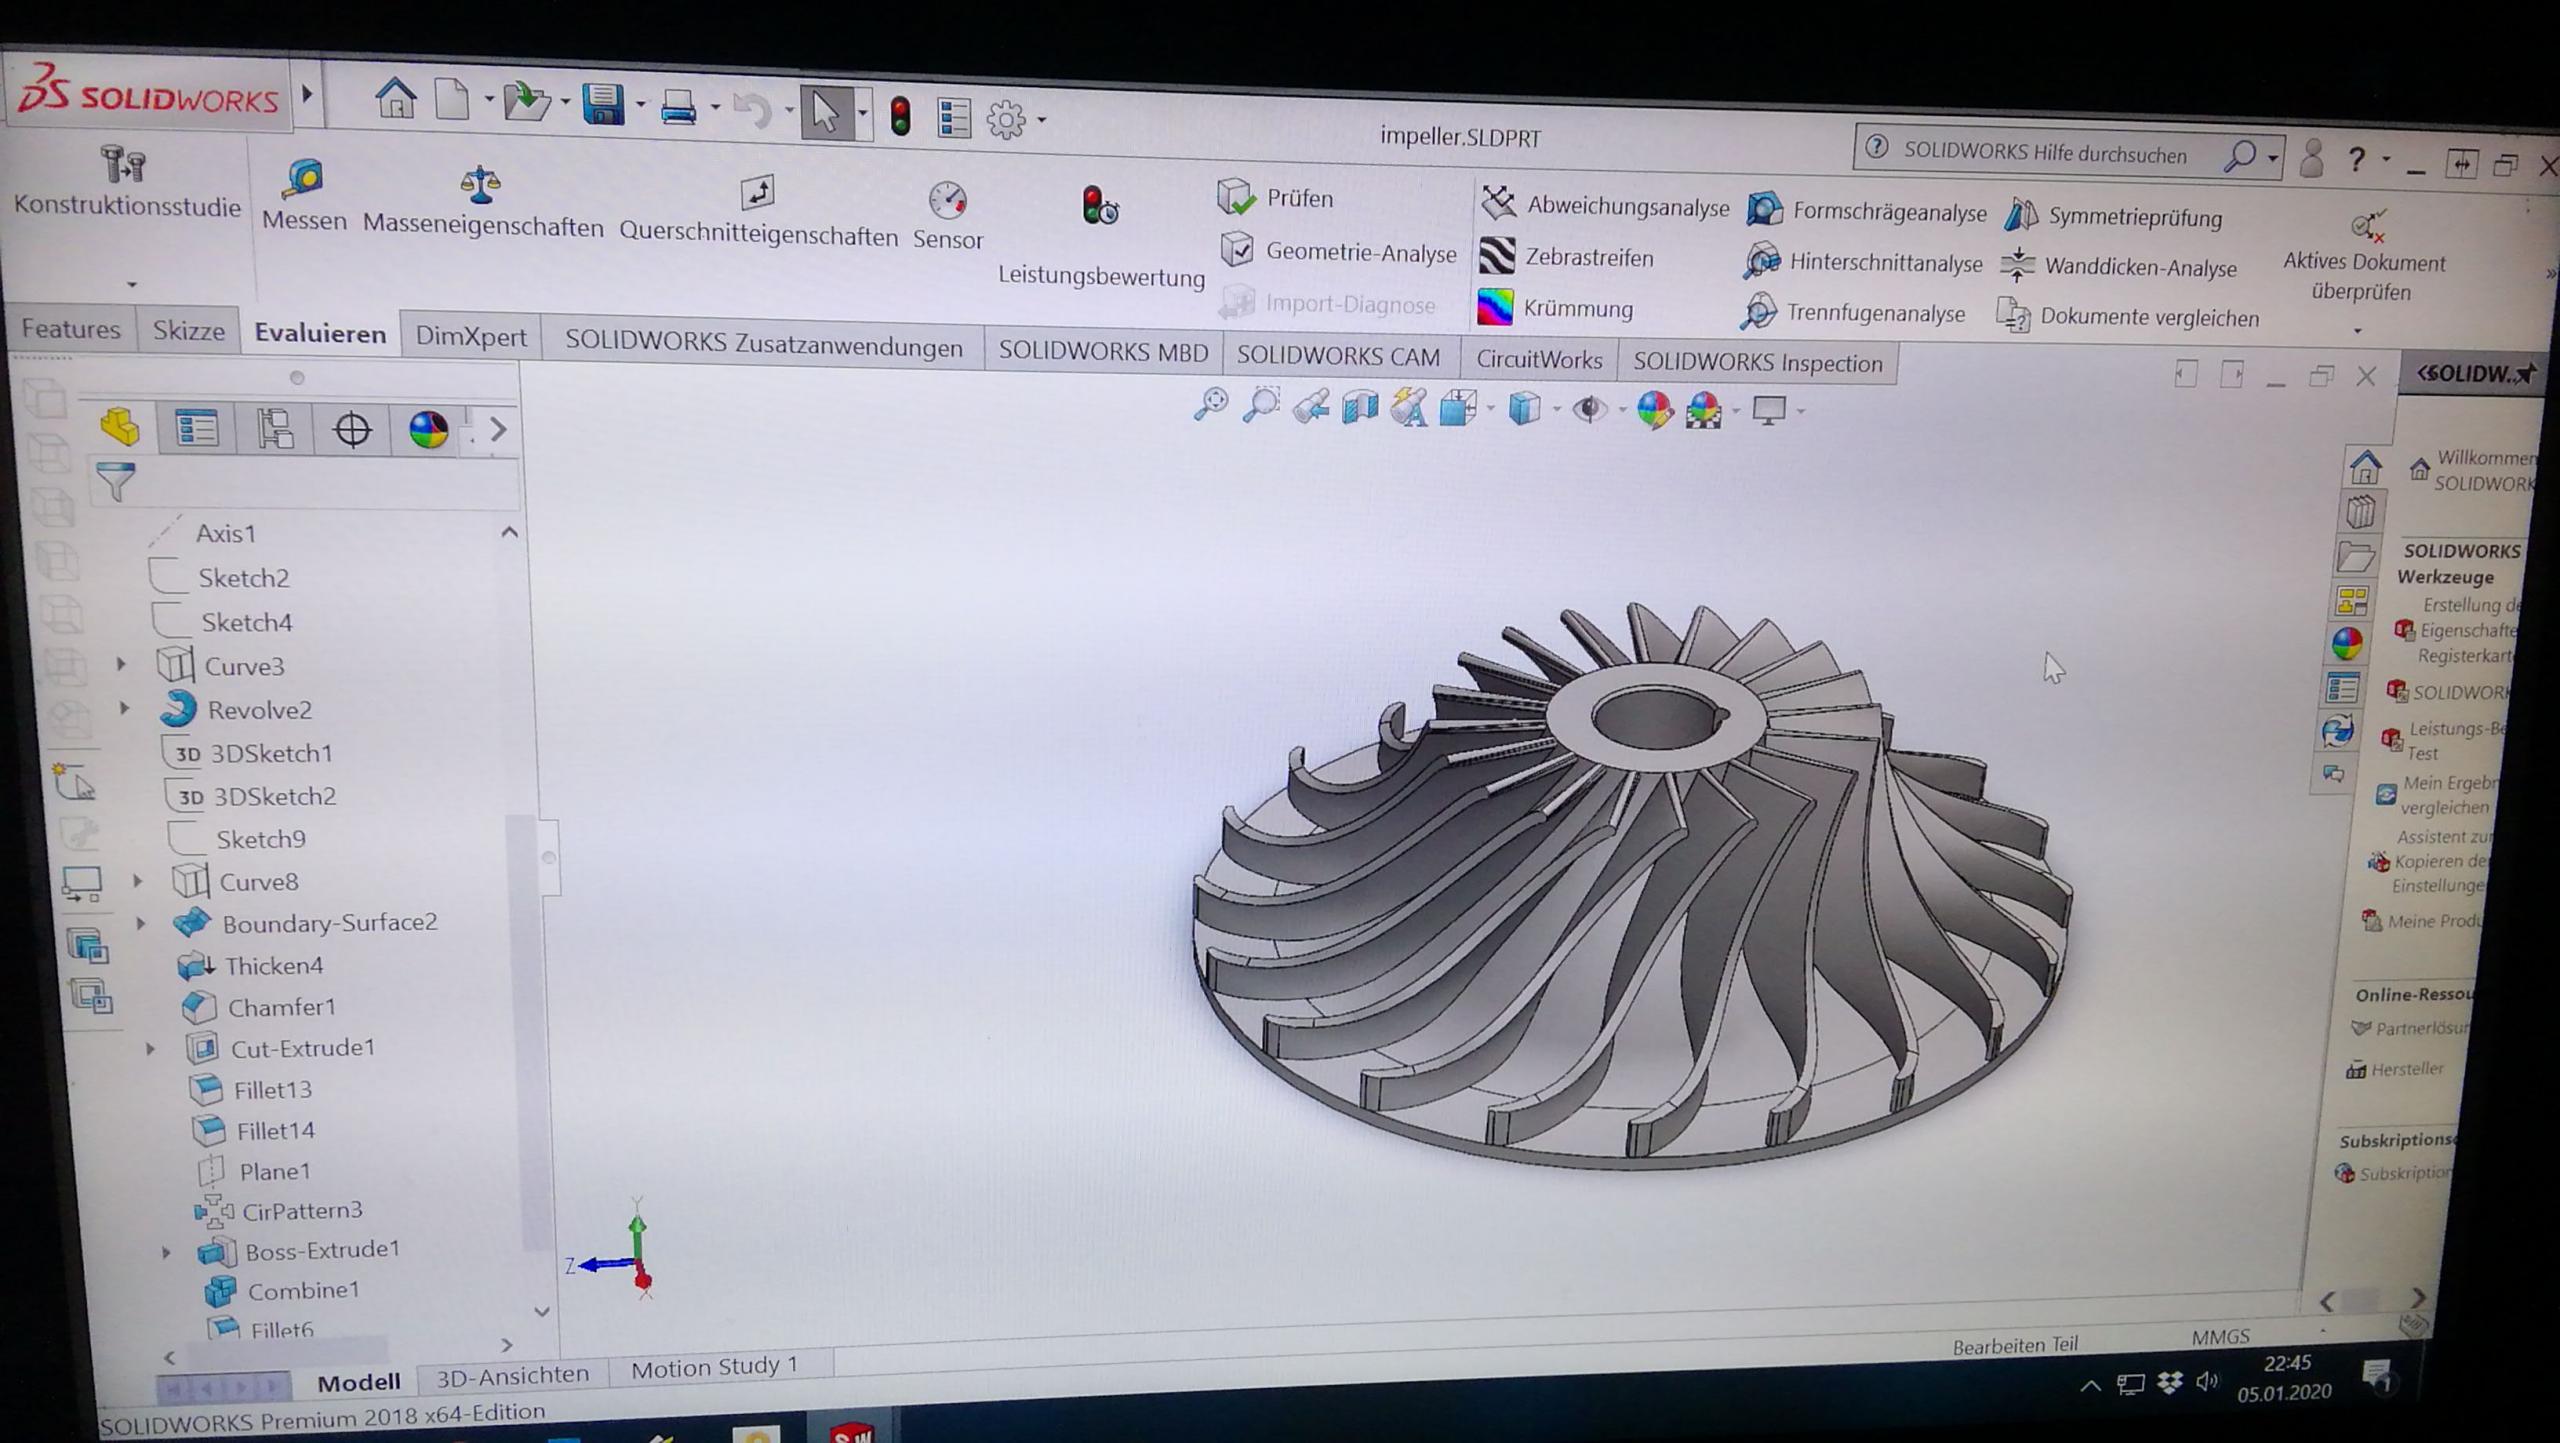Save the impeller document
2560x1443 pixels.
tap(603, 104)
